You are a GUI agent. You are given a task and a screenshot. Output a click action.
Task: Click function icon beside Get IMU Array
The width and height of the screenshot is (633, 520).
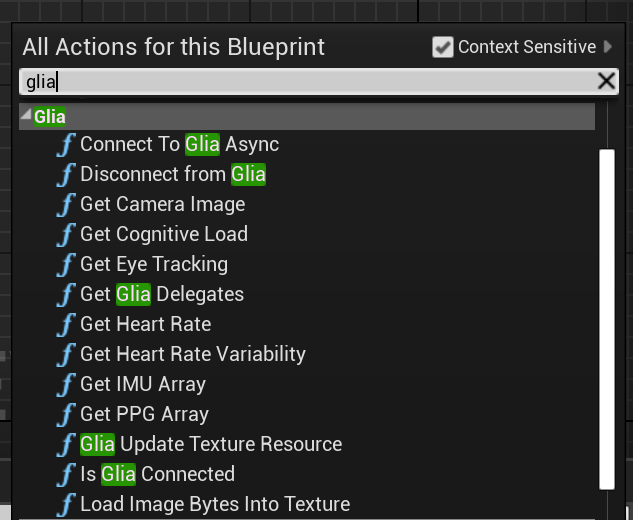coord(67,385)
